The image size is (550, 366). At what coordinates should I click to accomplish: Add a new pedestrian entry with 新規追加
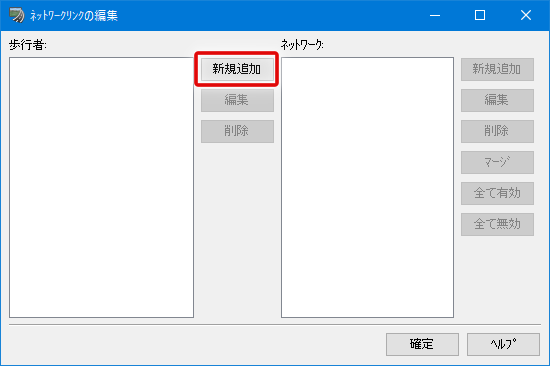pyautogui.click(x=237, y=69)
